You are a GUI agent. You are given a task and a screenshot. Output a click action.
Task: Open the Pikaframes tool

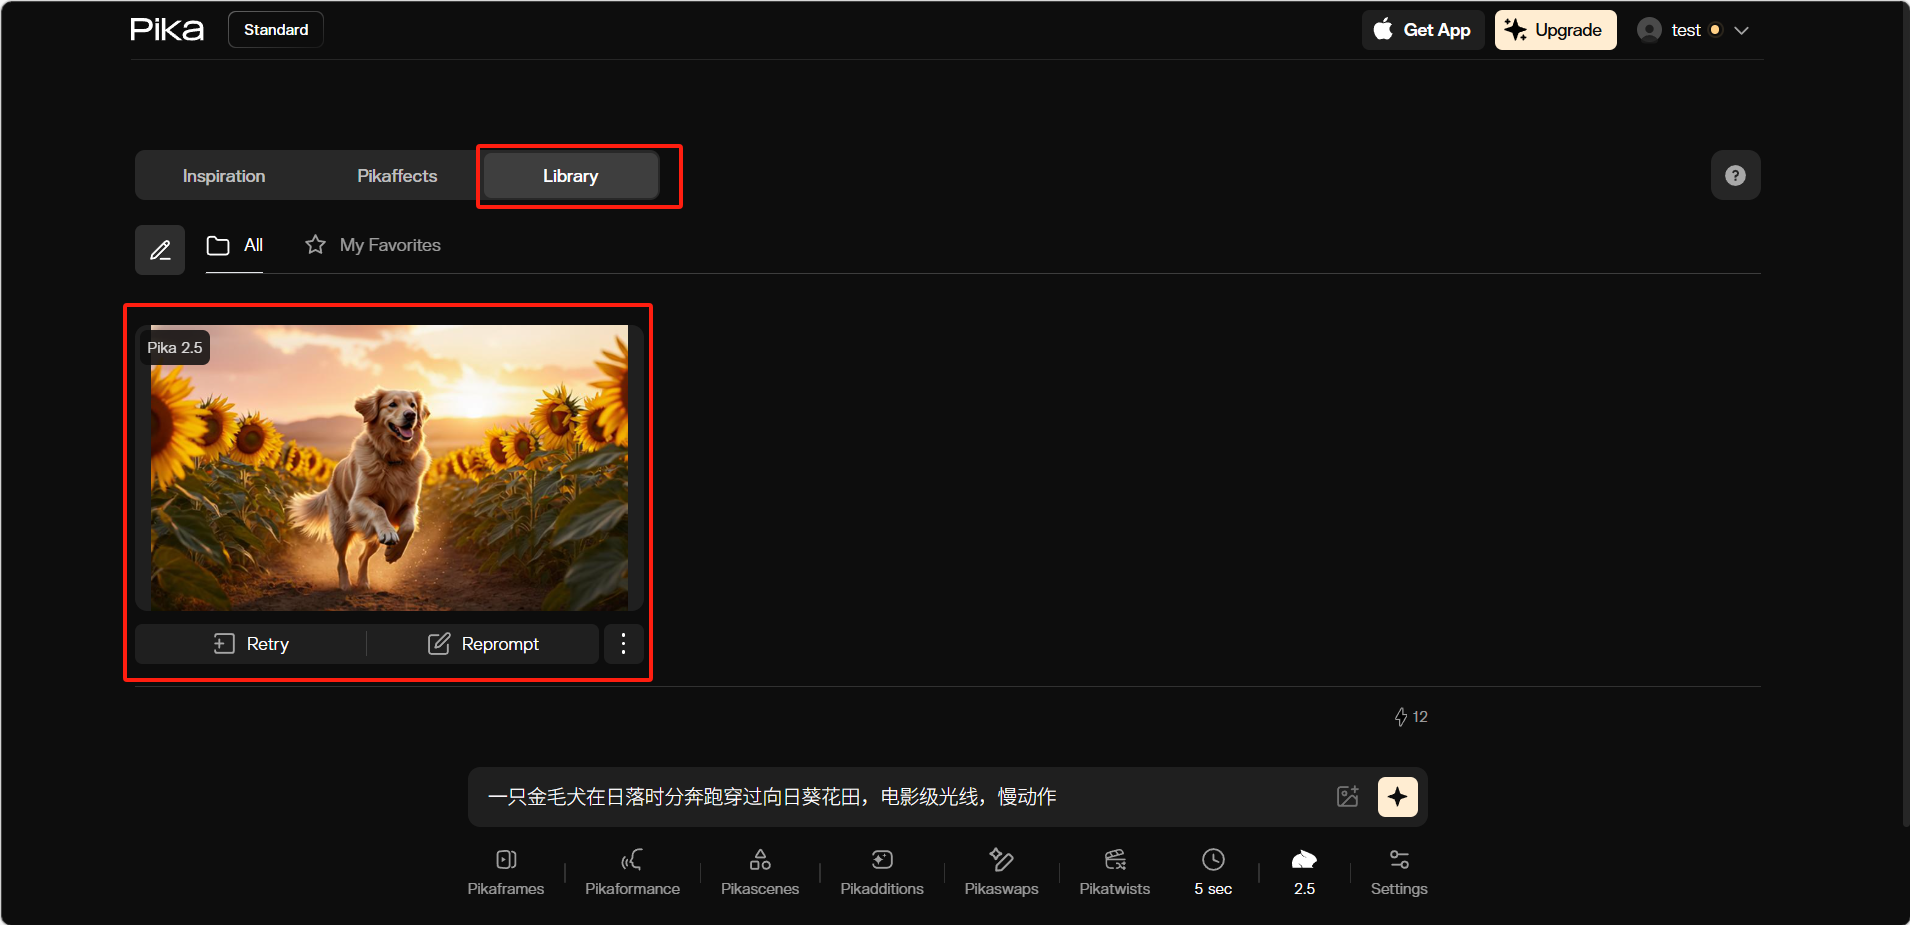[506, 871]
